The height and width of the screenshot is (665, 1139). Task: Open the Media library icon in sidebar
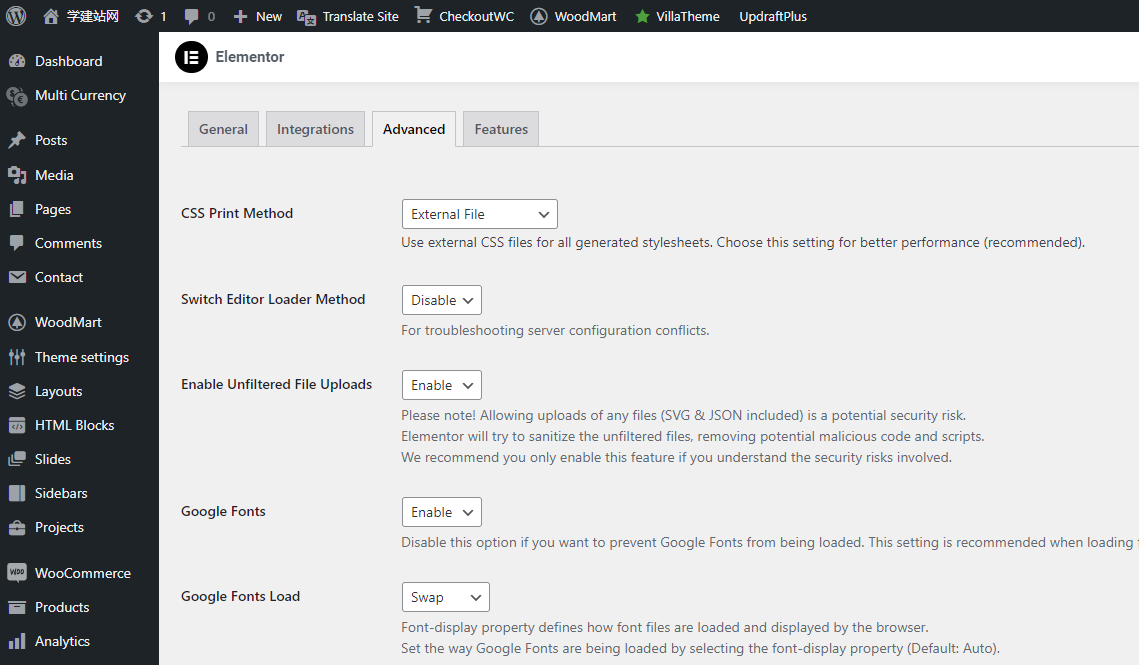pyautogui.click(x=17, y=175)
